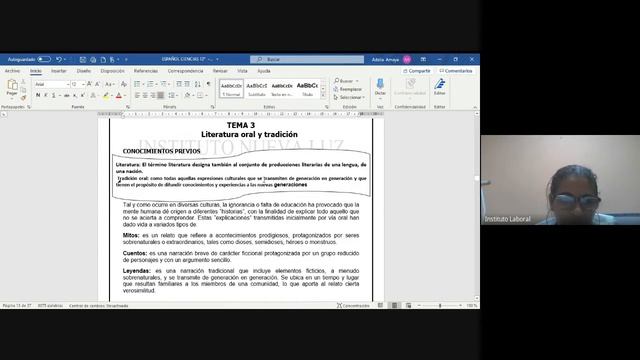Open the Archivo tab
The height and width of the screenshot is (360, 640).
pyautogui.click(x=12, y=71)
